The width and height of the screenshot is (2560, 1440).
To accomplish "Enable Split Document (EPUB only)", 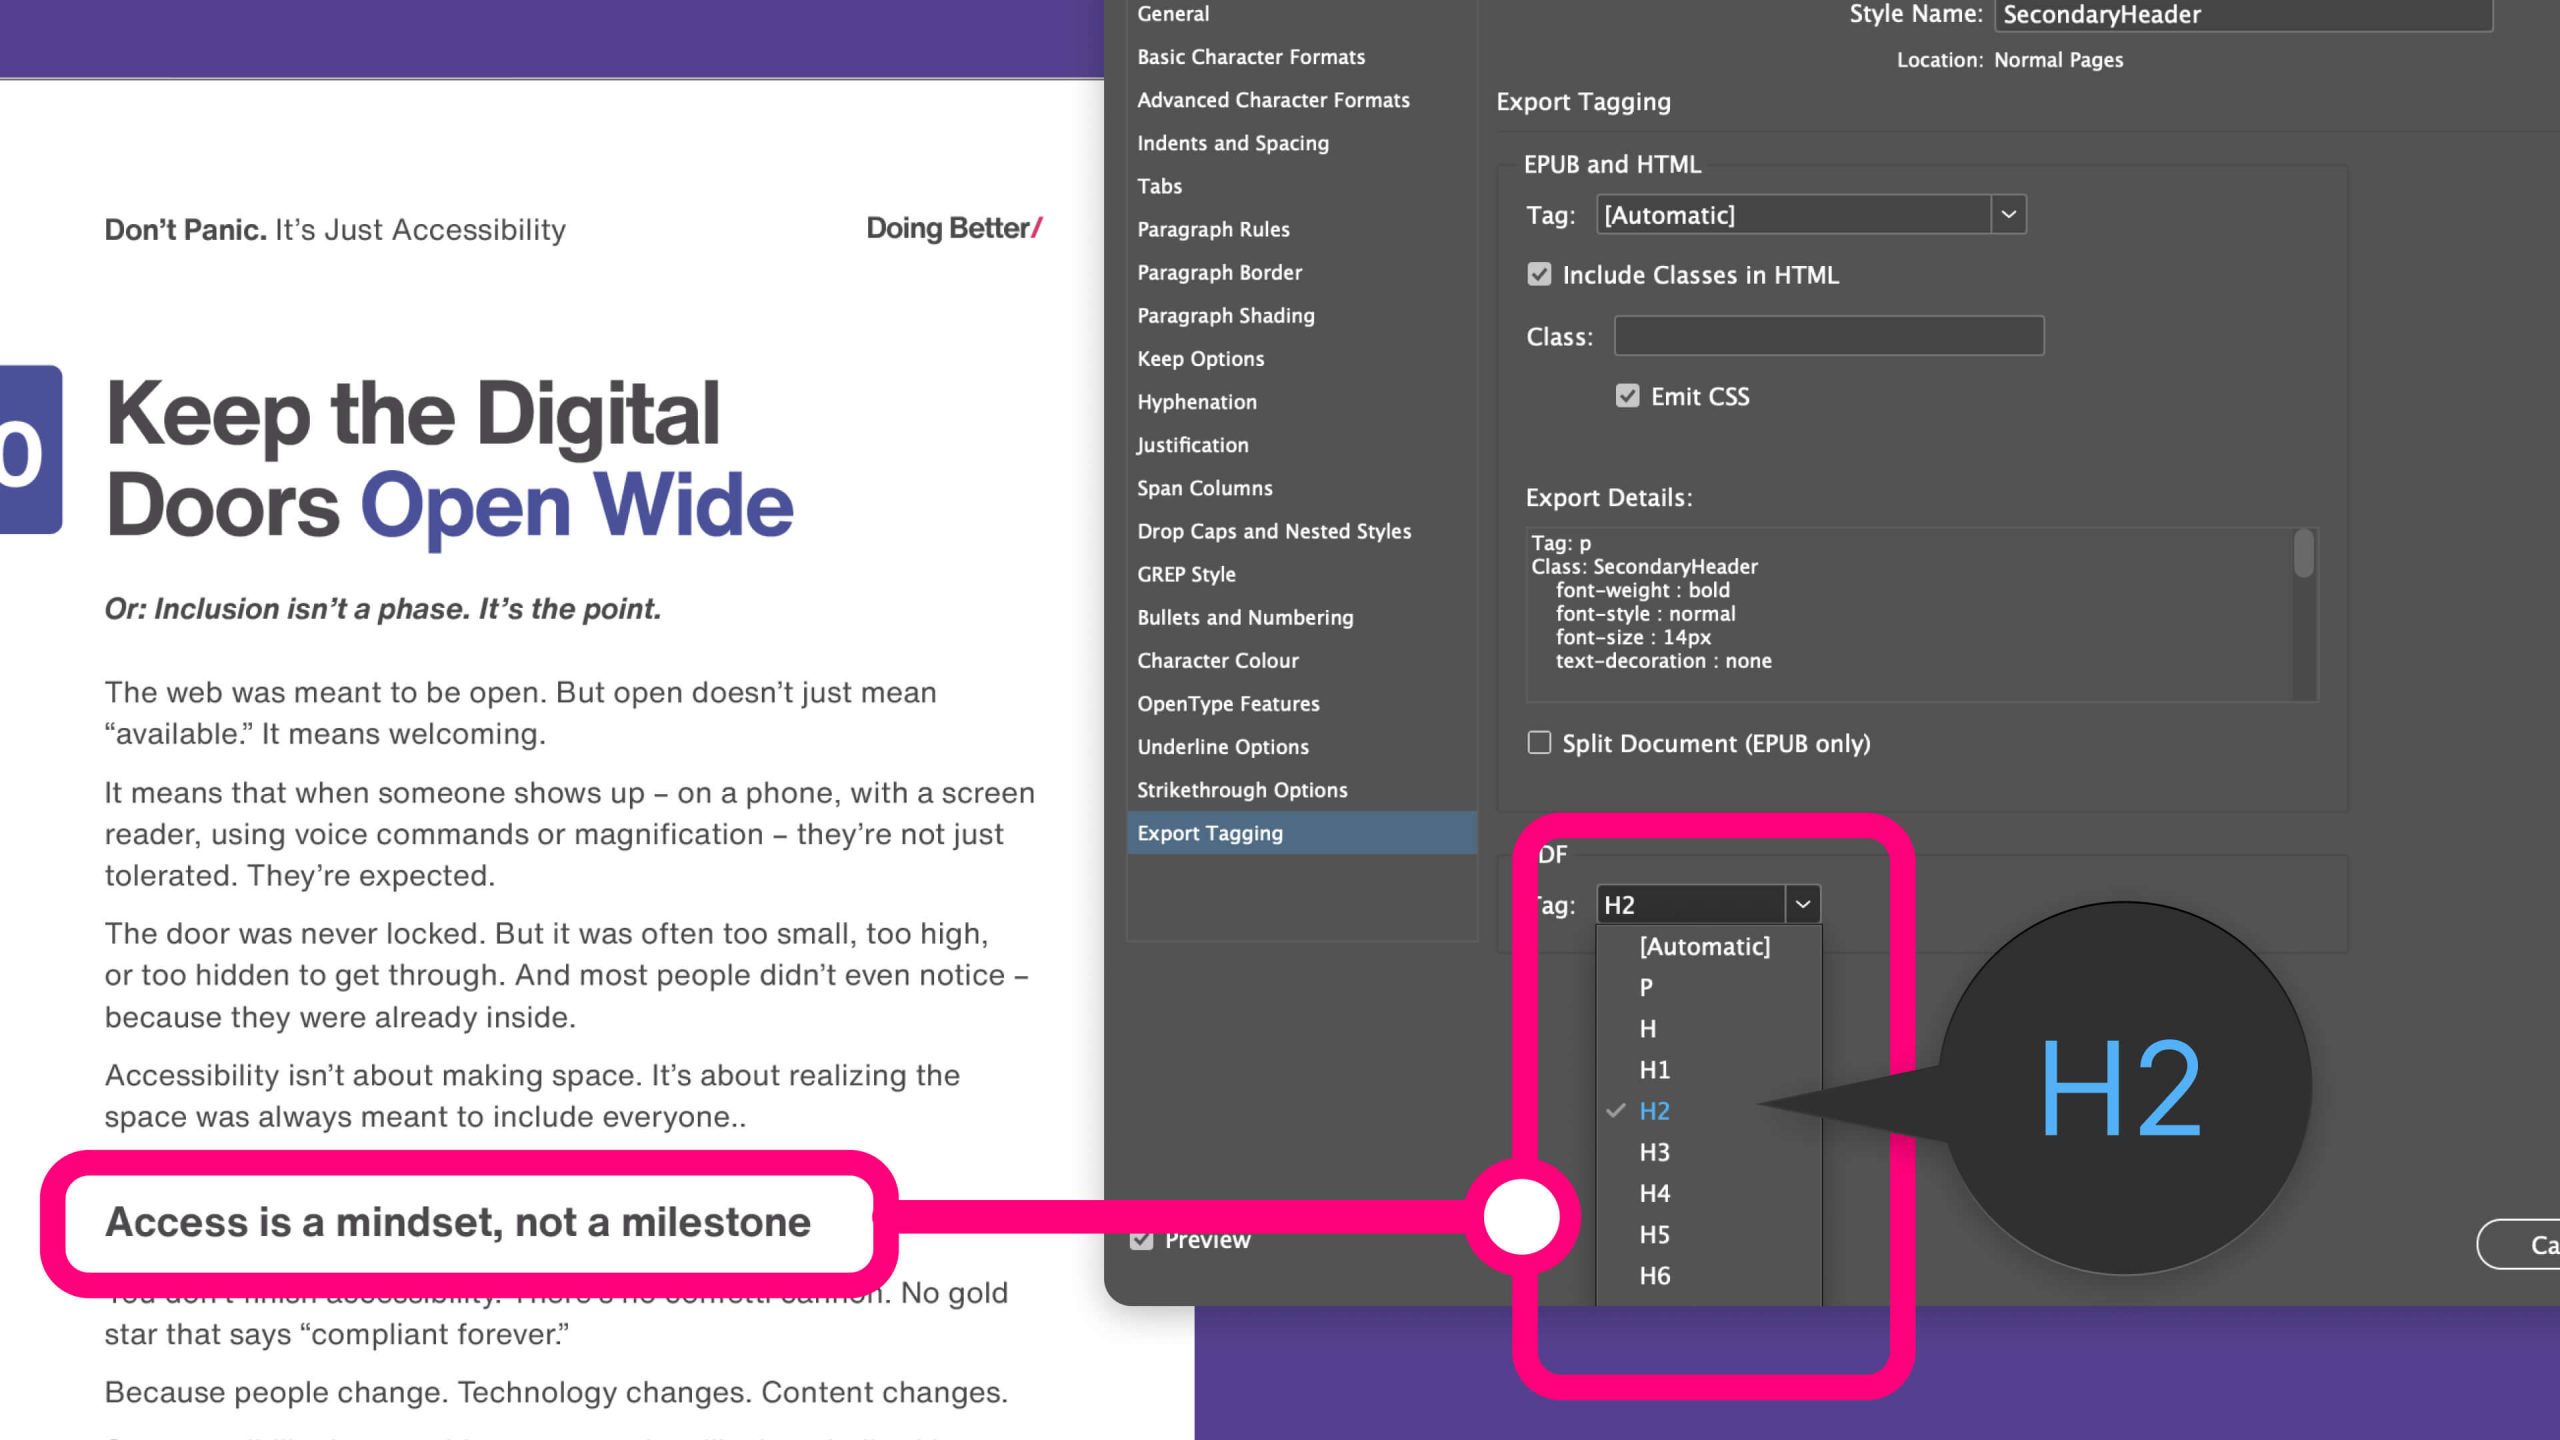I will [x=1539, y=743].
